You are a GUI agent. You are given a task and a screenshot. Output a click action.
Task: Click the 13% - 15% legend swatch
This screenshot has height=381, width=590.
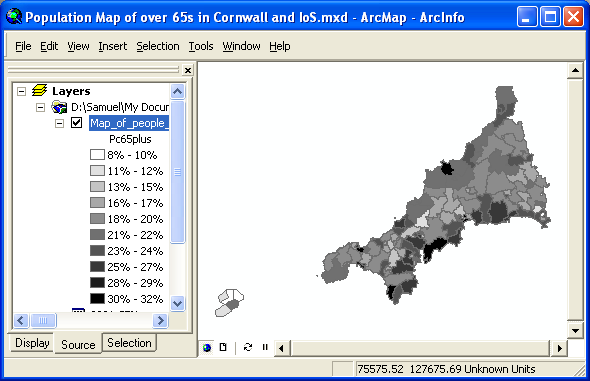click(97, 187)
